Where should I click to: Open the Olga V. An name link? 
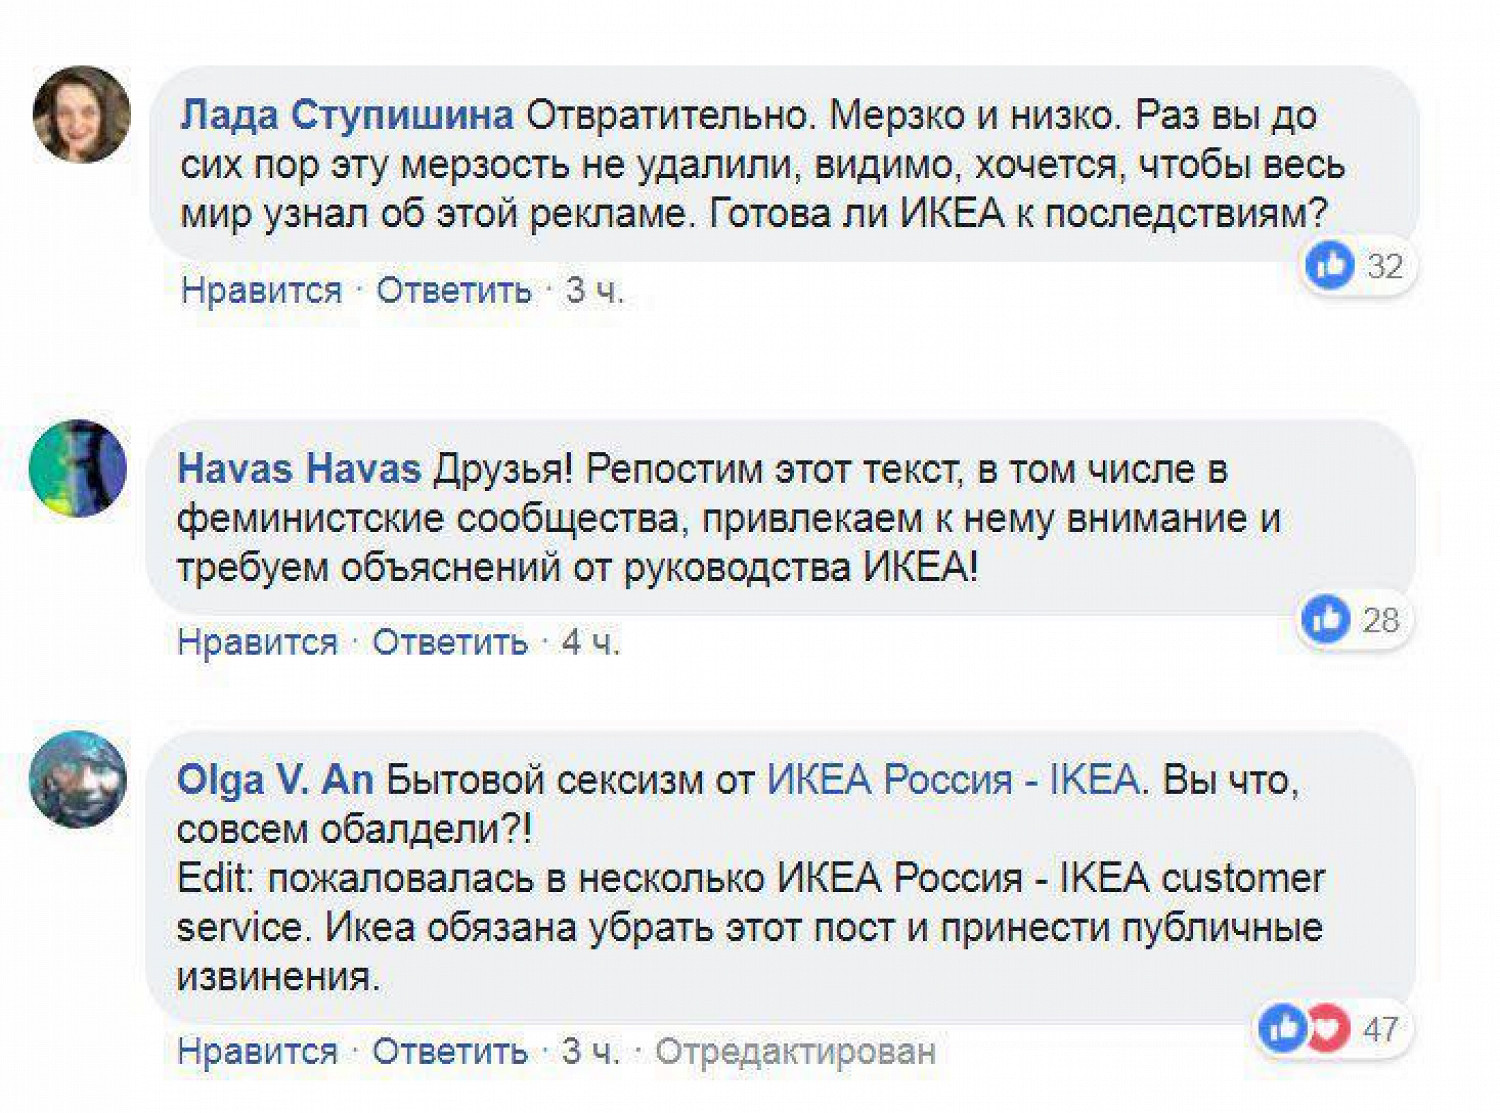[275, 780]
